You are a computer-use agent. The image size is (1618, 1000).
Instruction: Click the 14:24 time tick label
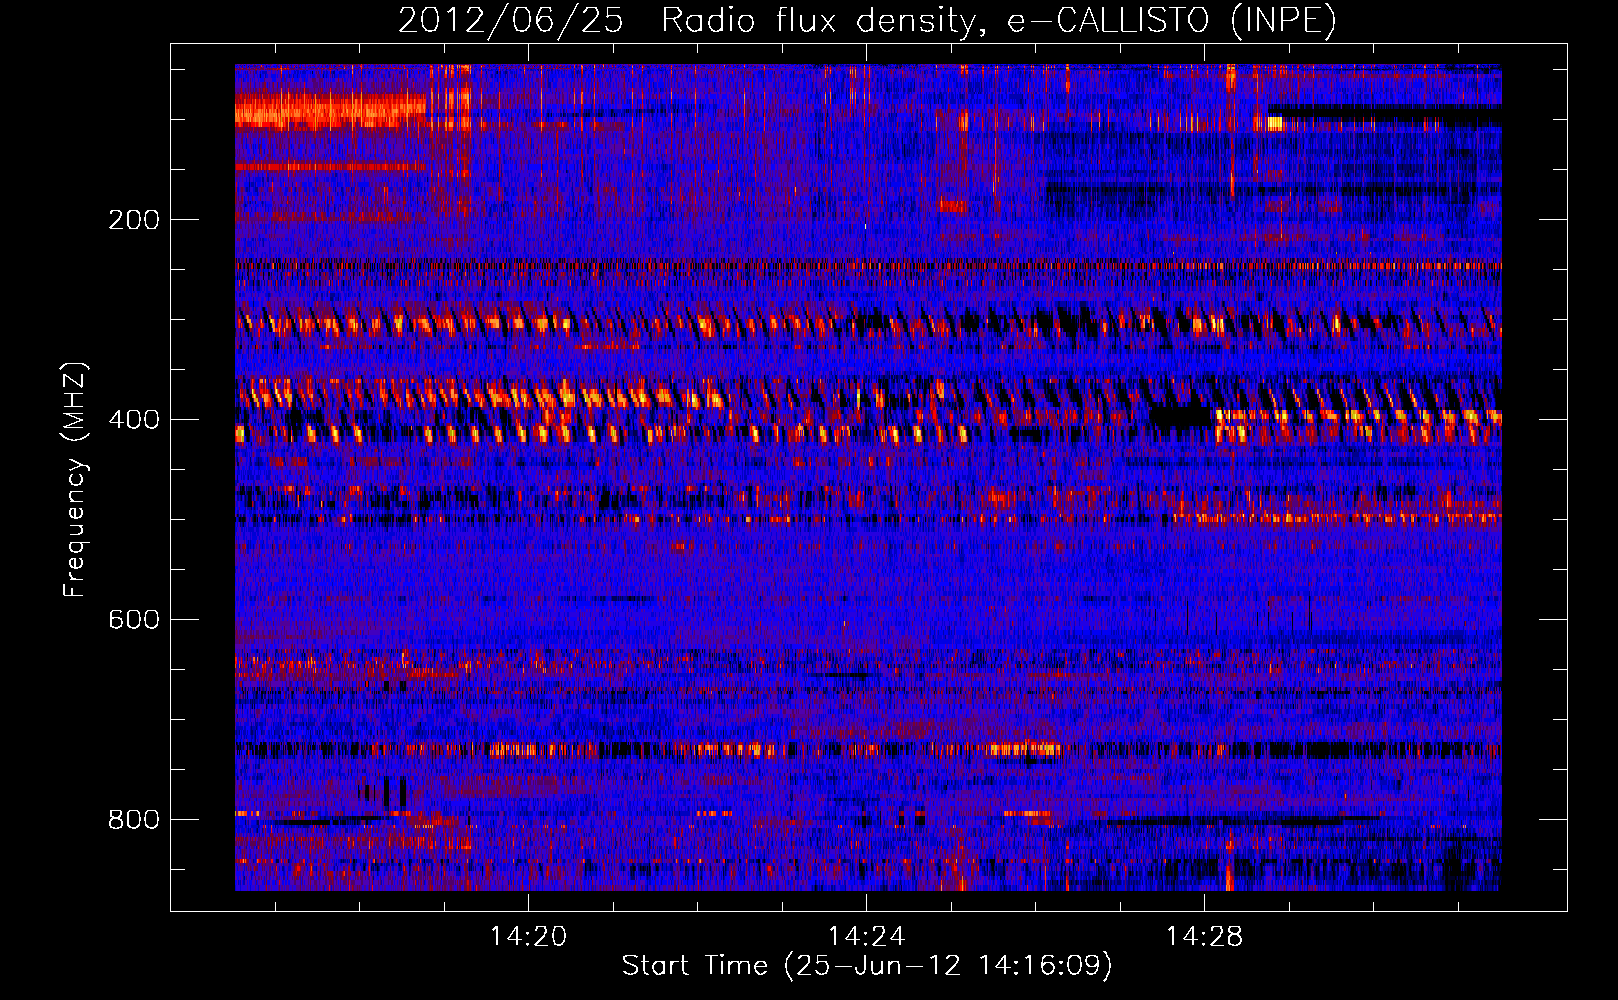coord(866,937)
